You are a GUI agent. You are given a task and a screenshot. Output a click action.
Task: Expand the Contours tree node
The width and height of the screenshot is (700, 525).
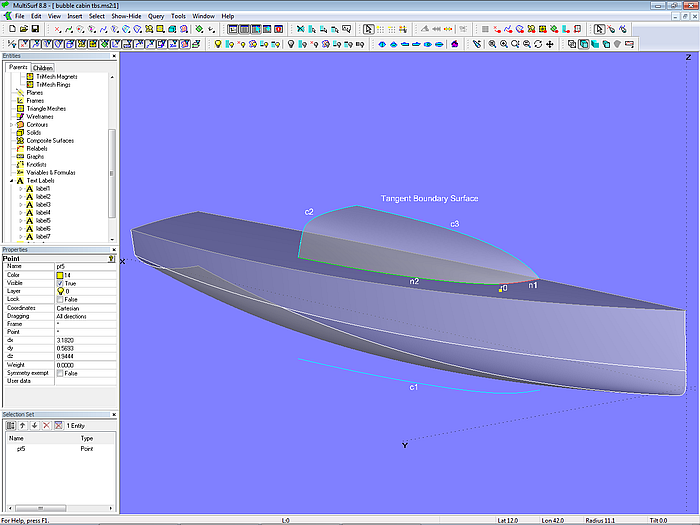(x=9, y=124)
